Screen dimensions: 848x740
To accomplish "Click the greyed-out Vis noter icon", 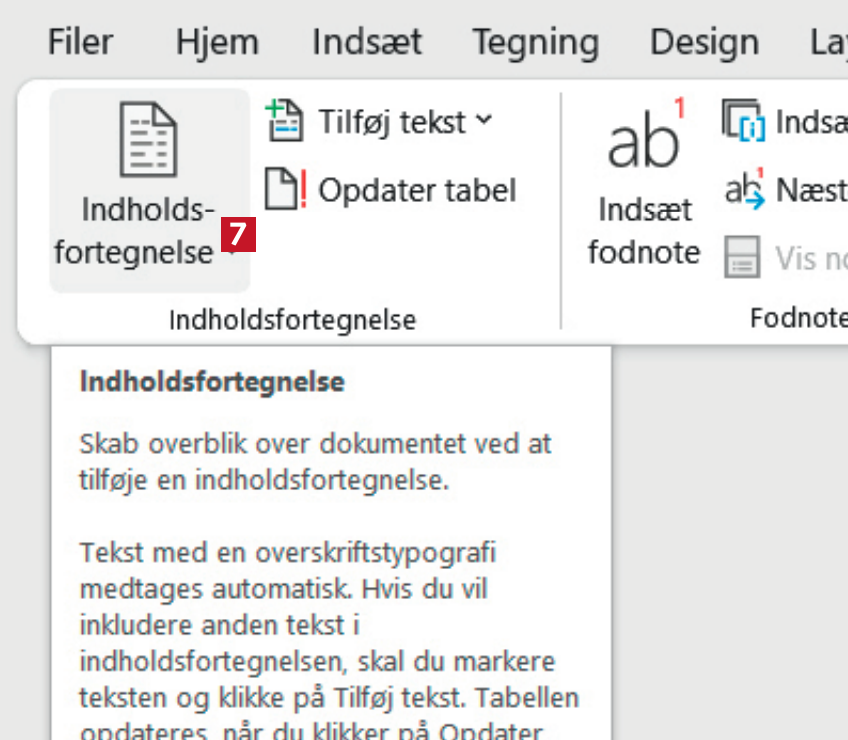I will [x=742, y=258].
